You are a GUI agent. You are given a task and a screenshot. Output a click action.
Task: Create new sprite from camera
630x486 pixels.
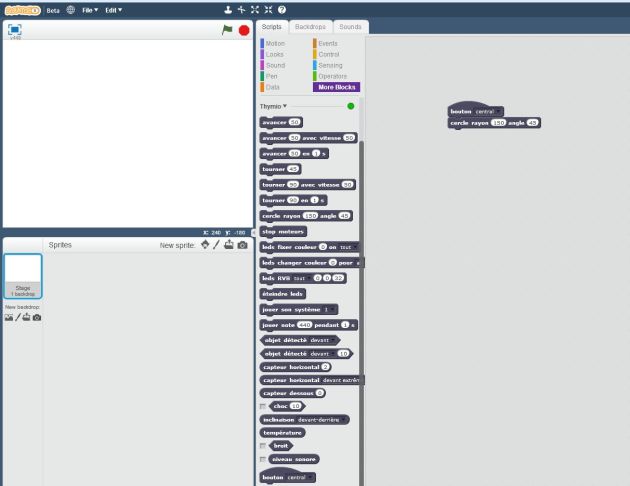tap(242, 245)
